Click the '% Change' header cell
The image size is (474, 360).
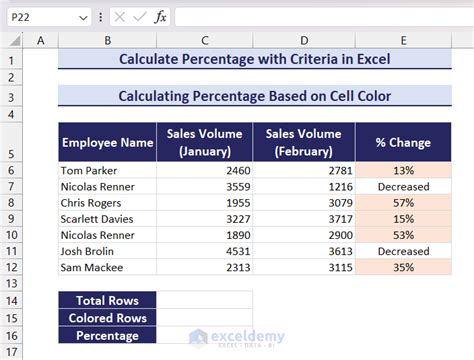(403, 142)
